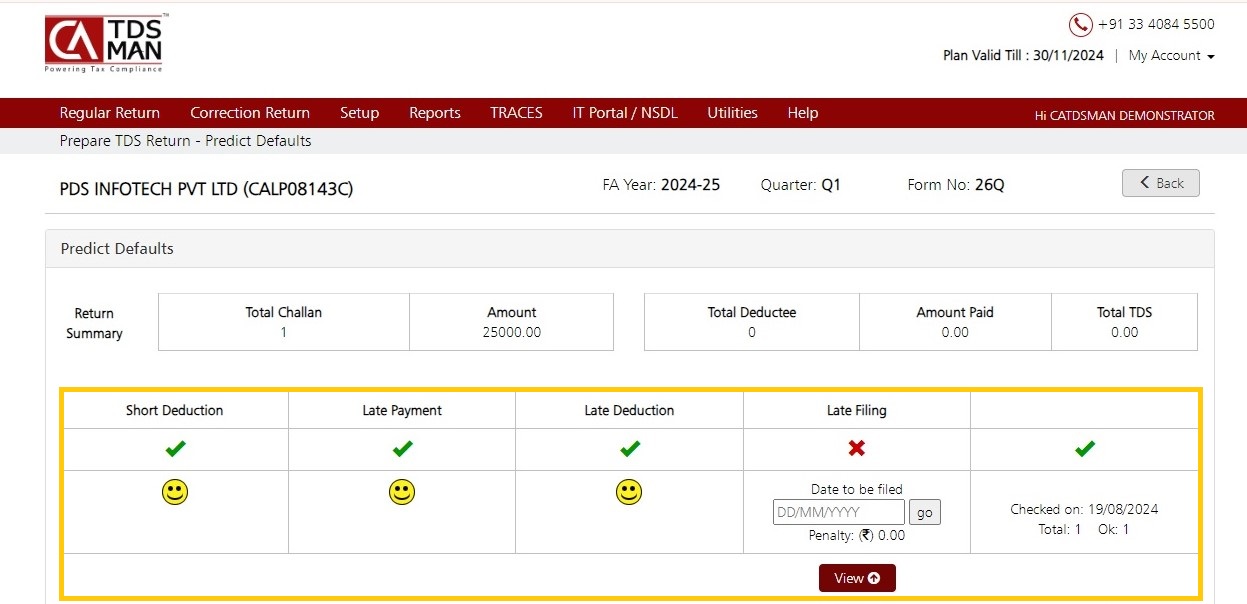
Task: Open the Correction Return menu
Action: [x=250, y=113]
